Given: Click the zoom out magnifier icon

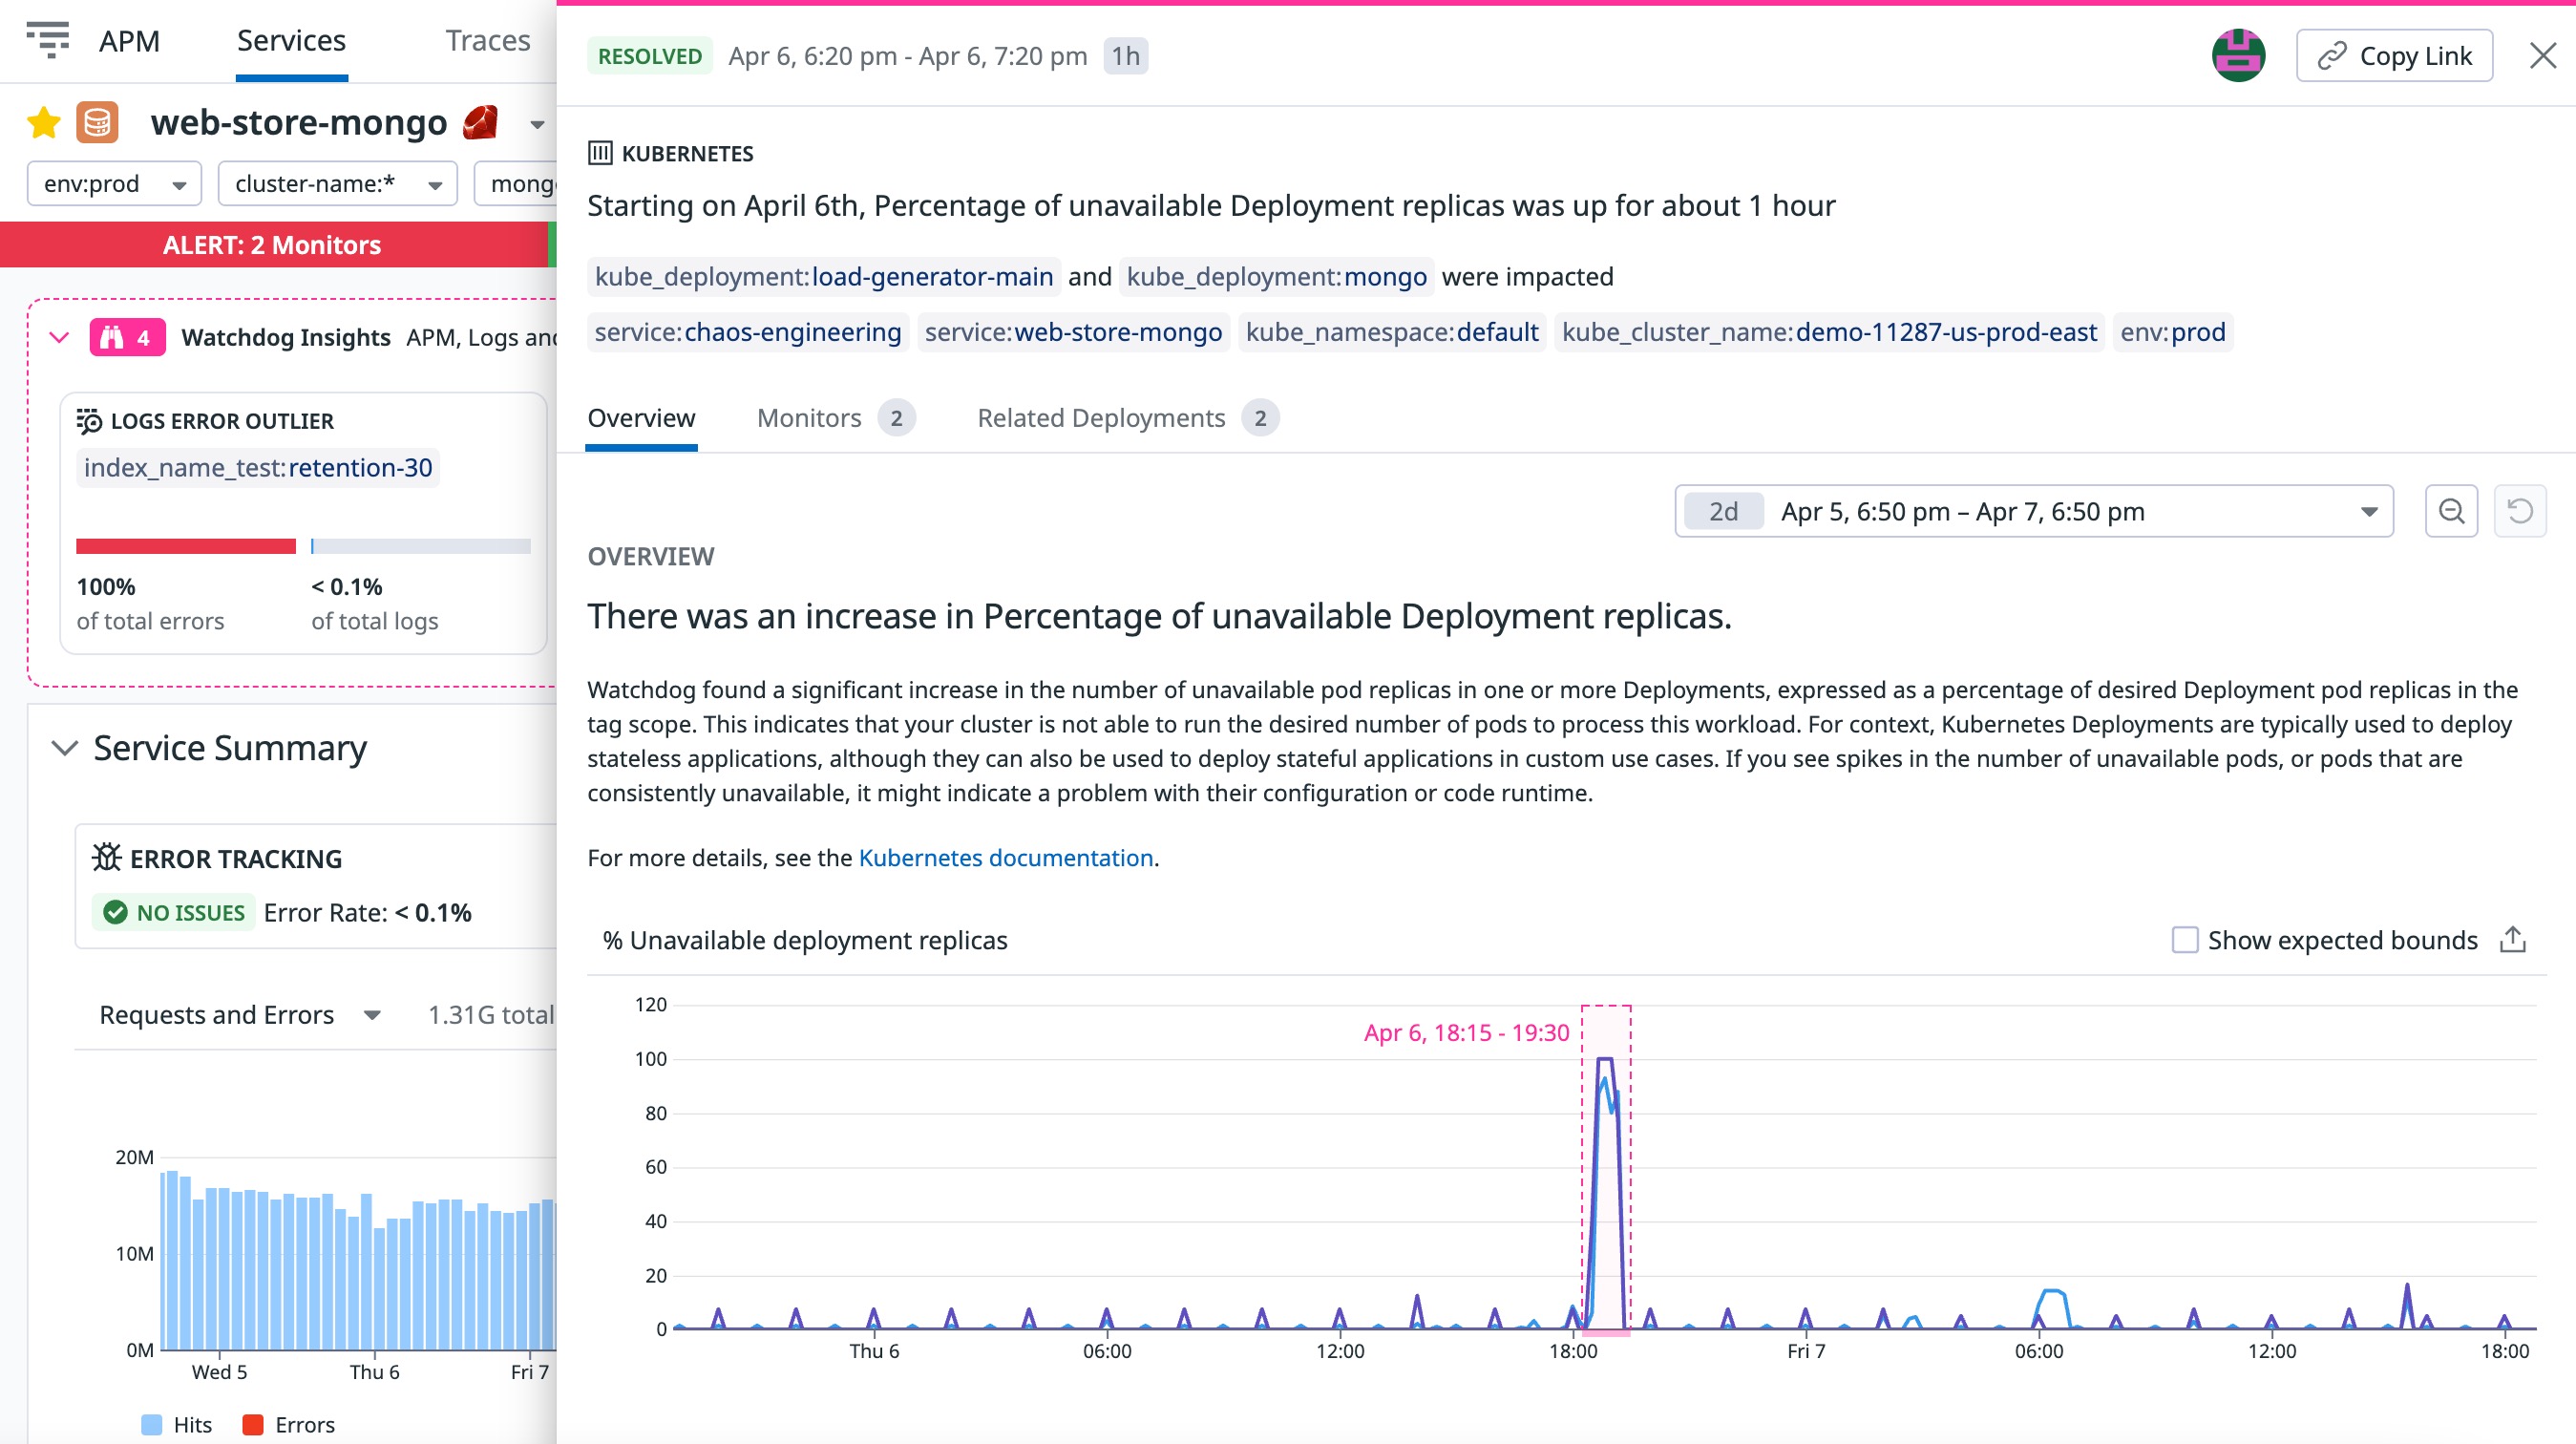Looking at the screenshot, I should click(x=2451, y=512).
